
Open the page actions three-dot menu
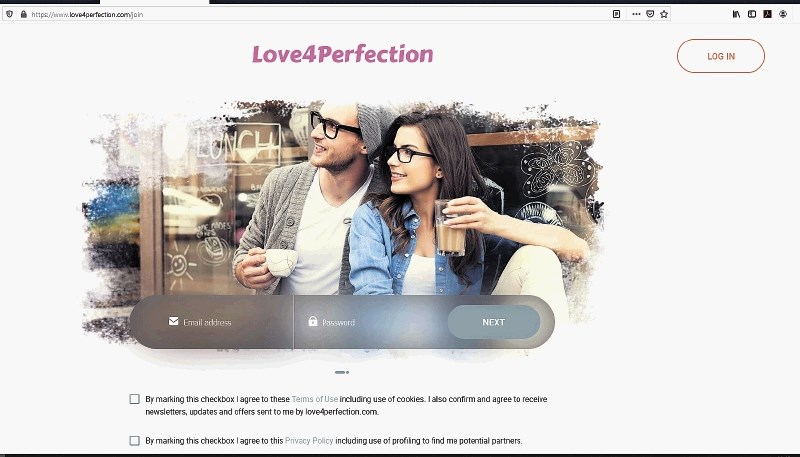(636, 15)
